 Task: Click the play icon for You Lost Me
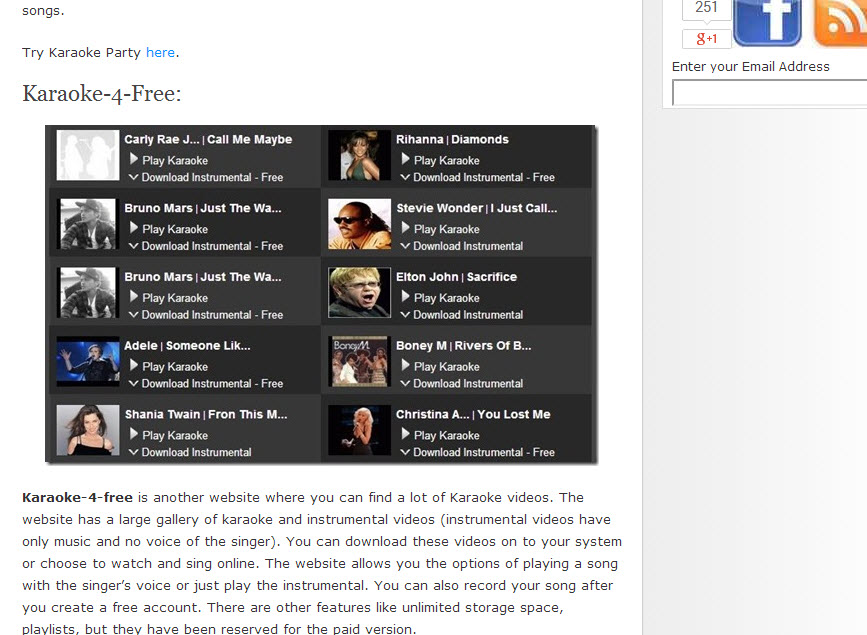click(x=405, y=434)
